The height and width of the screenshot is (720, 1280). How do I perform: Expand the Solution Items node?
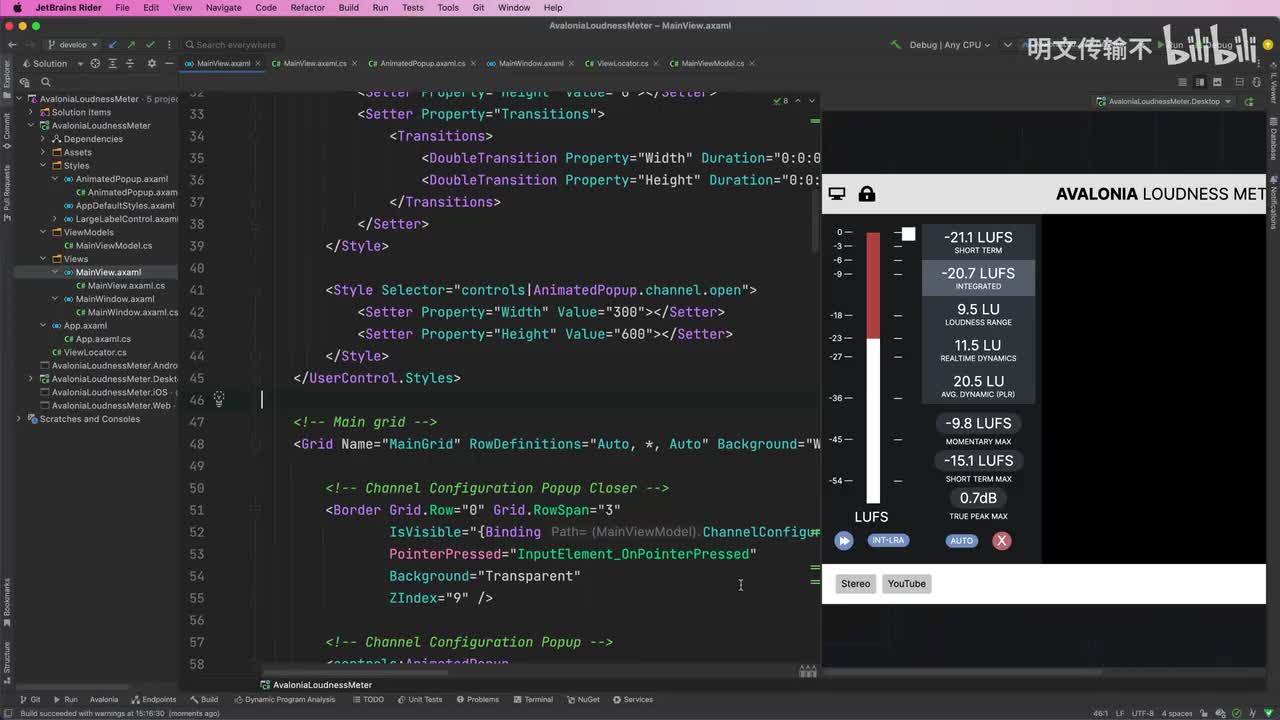pos(31,112)
